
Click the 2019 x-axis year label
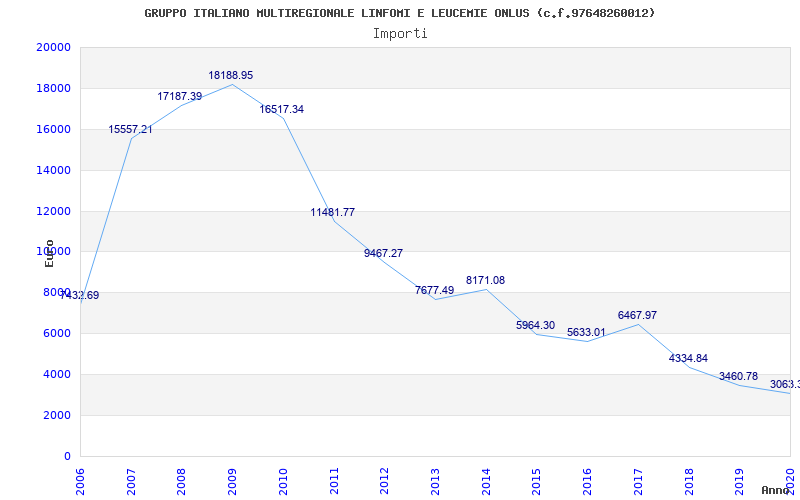[x=739, y=481]
